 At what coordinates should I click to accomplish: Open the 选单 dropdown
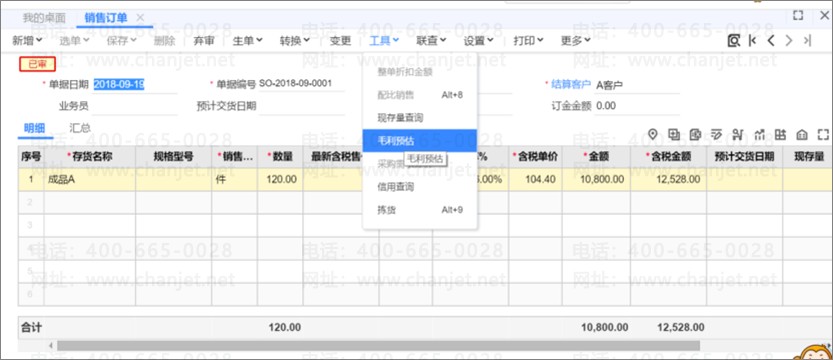pos(74,40)
